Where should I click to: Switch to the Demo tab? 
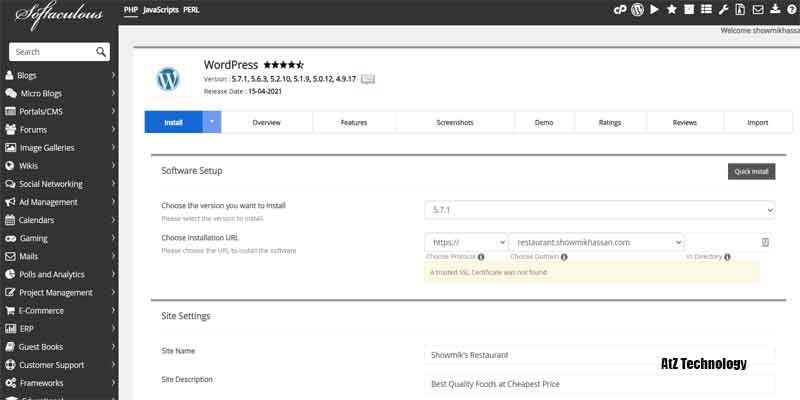tap(544, 122)
